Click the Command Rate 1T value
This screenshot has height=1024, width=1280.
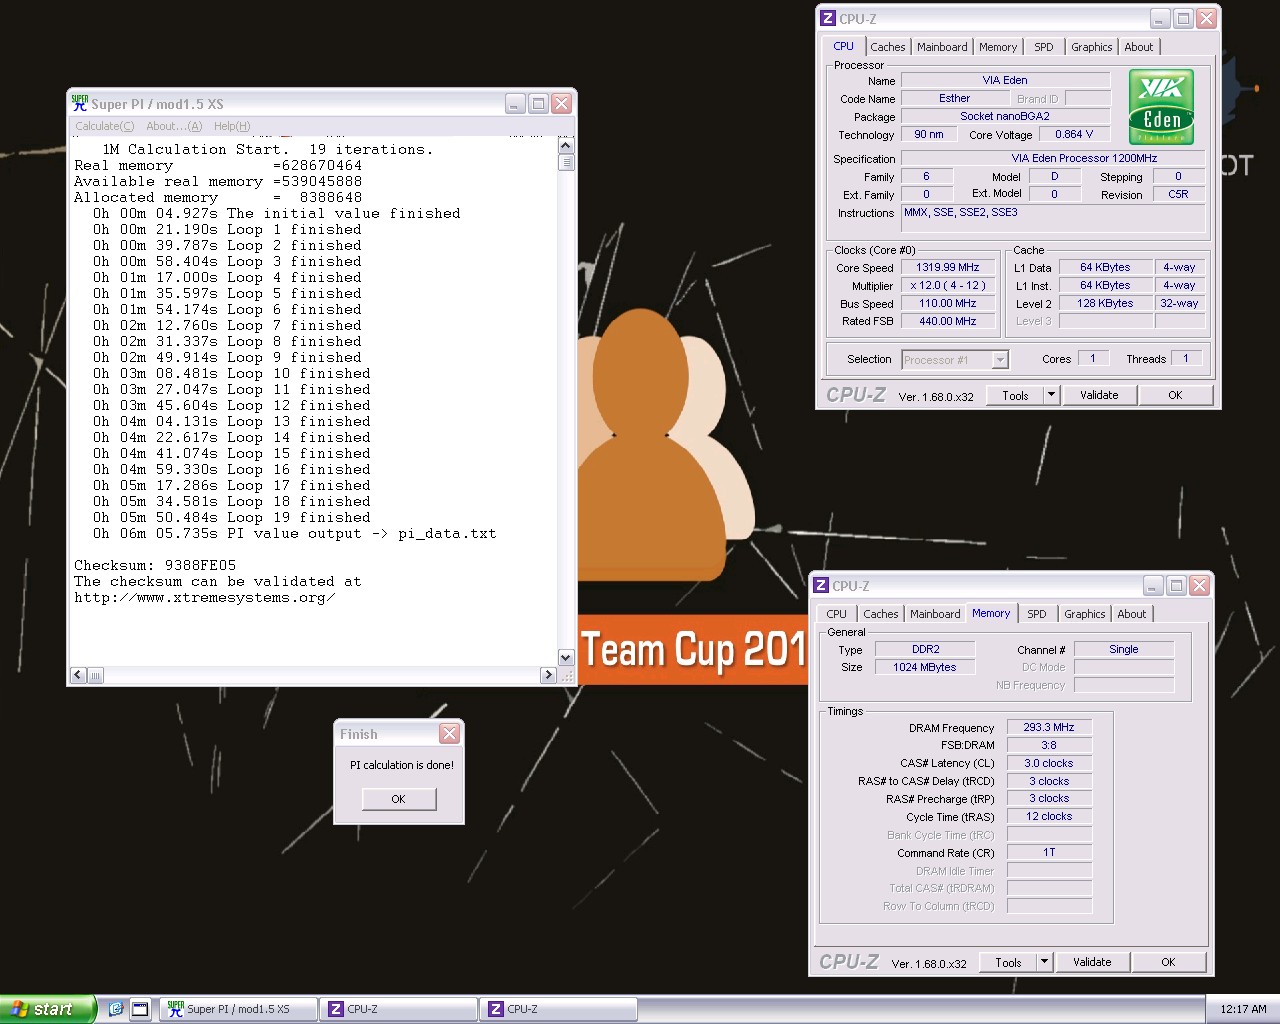pyautogui.click(x=1049, y=852)
